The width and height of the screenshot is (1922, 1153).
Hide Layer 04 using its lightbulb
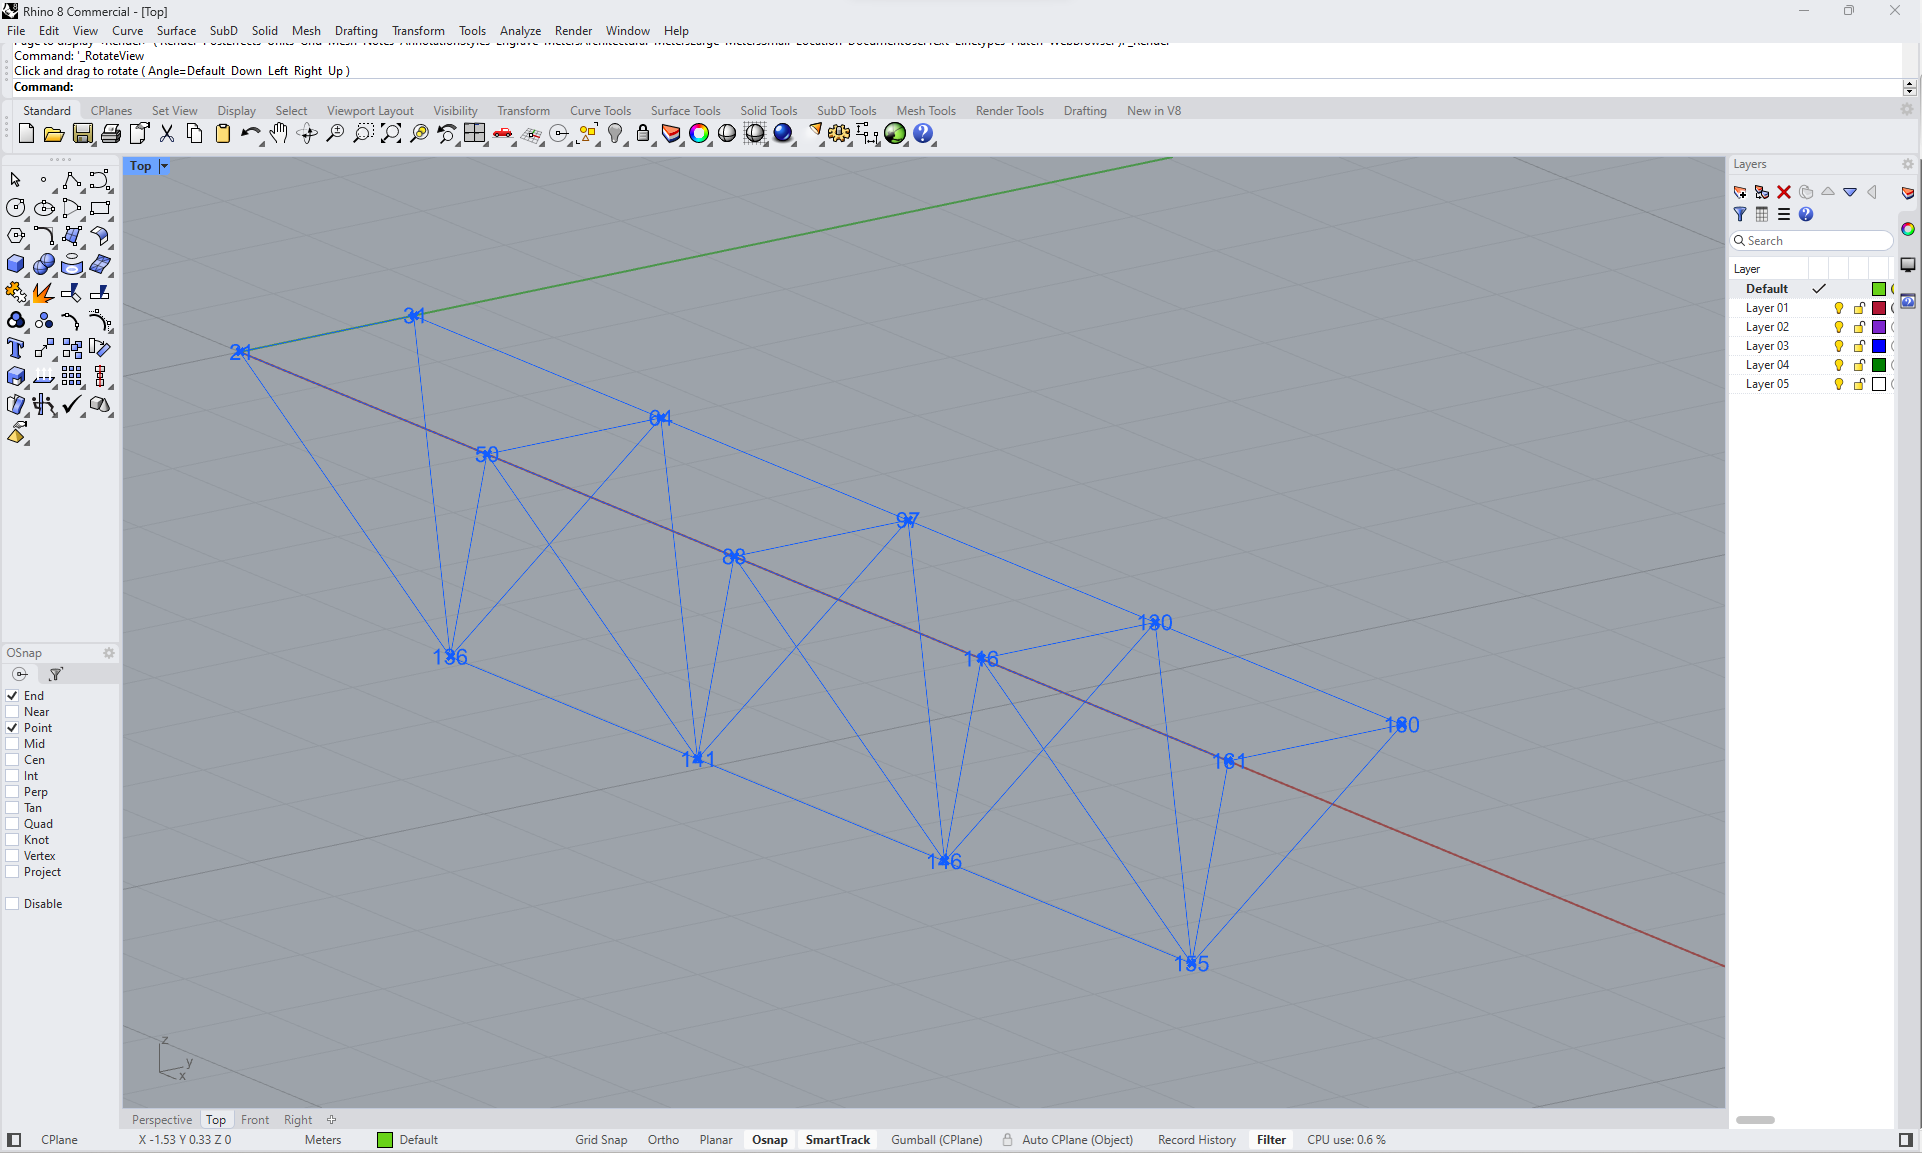coord(1838,365)
